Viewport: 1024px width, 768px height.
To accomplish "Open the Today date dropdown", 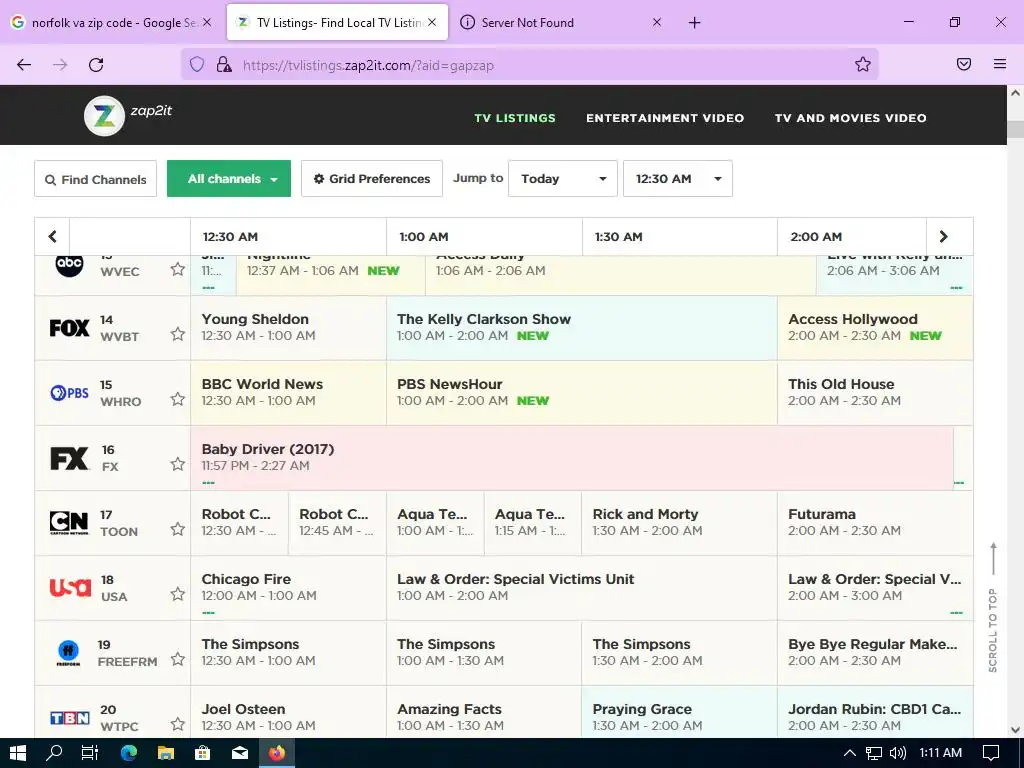I will pyautogui.click(x=562, y=178).
